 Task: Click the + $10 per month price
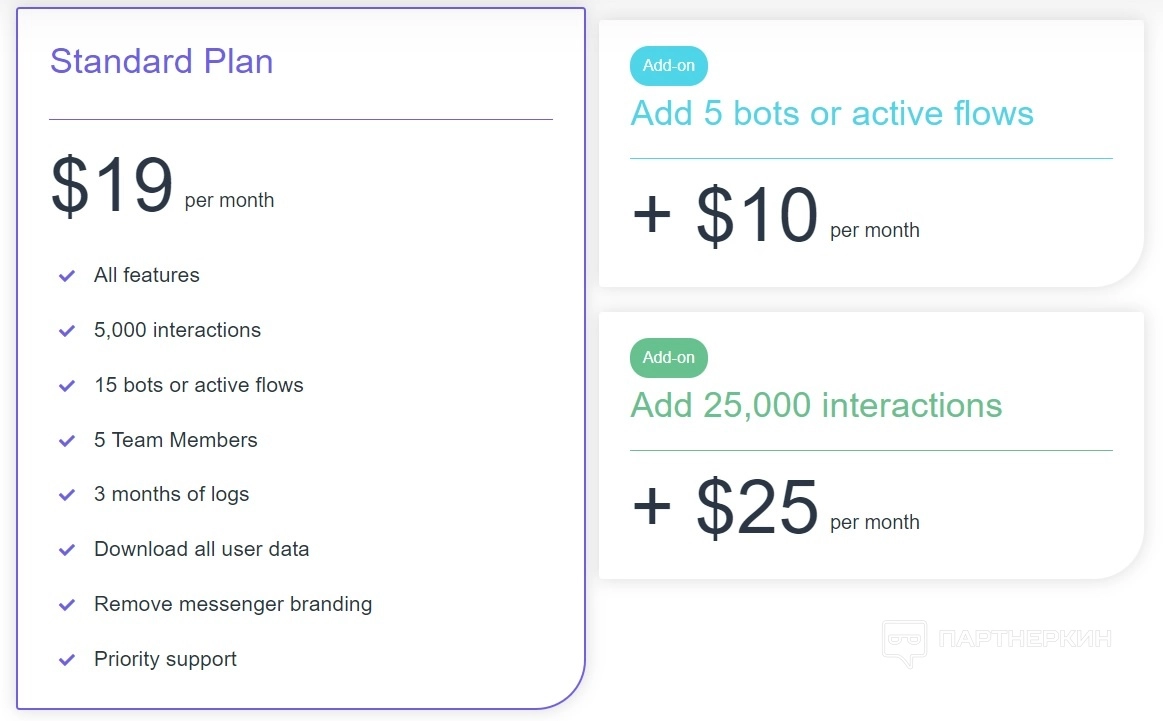pos(775,217)
